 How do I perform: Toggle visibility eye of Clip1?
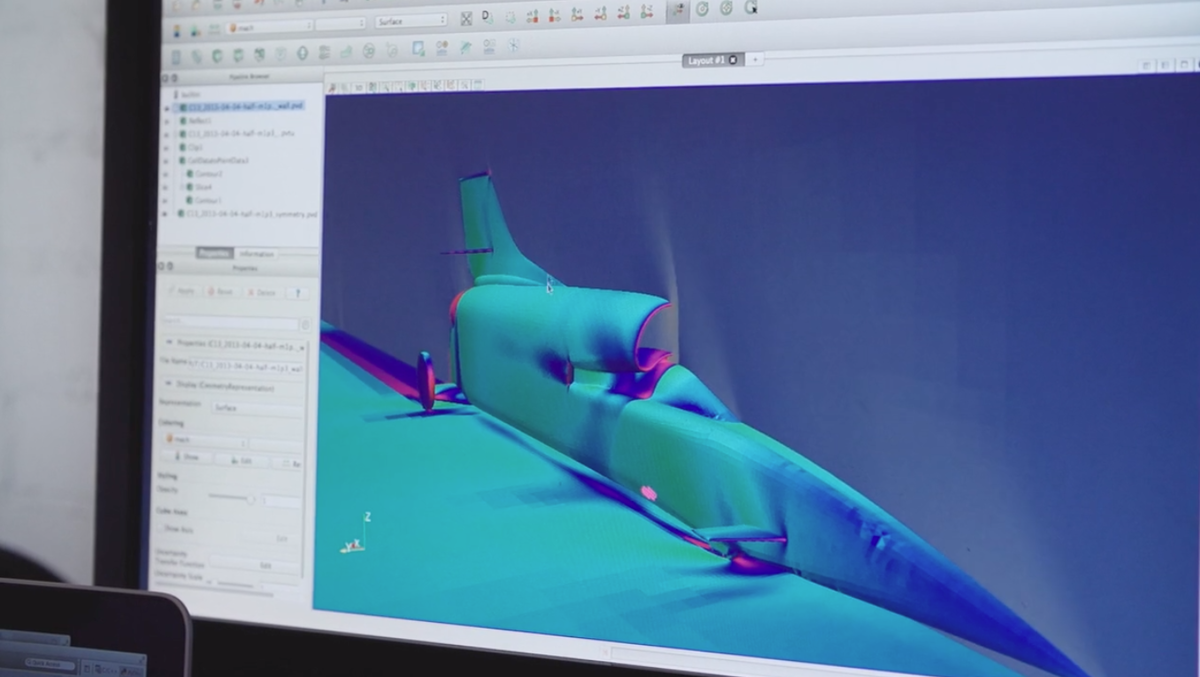(x=167, y=147)
